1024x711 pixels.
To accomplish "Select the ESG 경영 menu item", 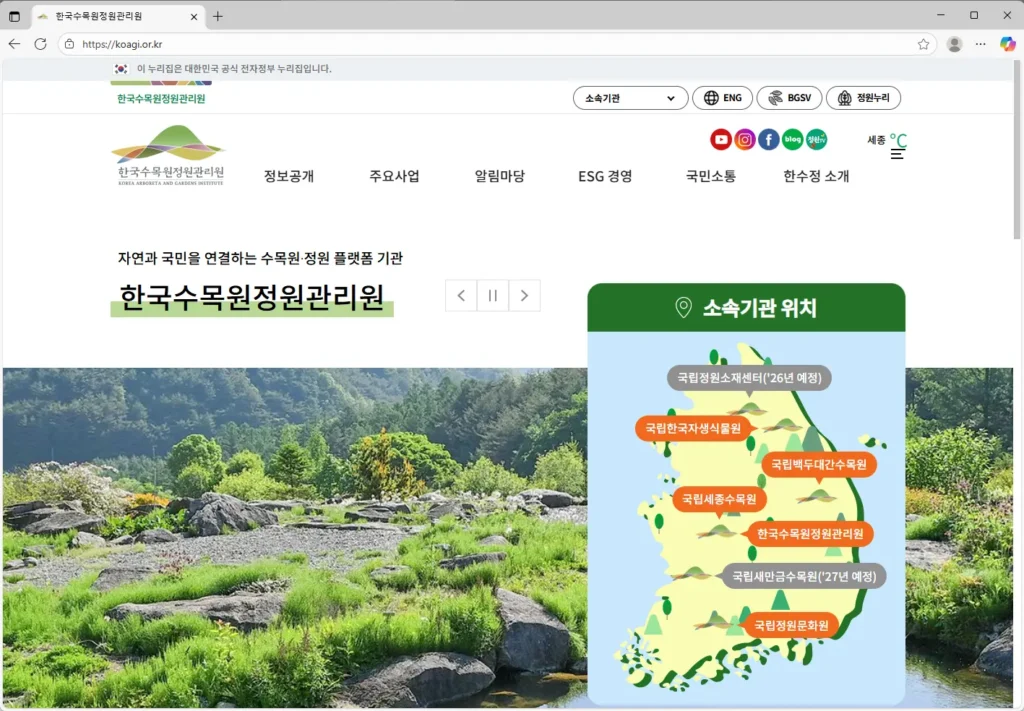I will (x=604, y=175).
